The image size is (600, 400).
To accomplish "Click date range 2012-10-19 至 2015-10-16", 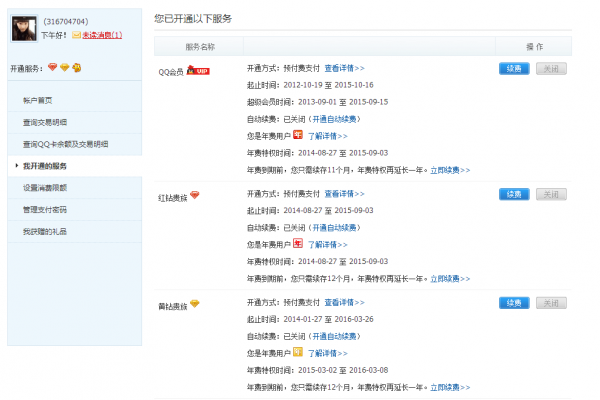I will coord(328,85).
